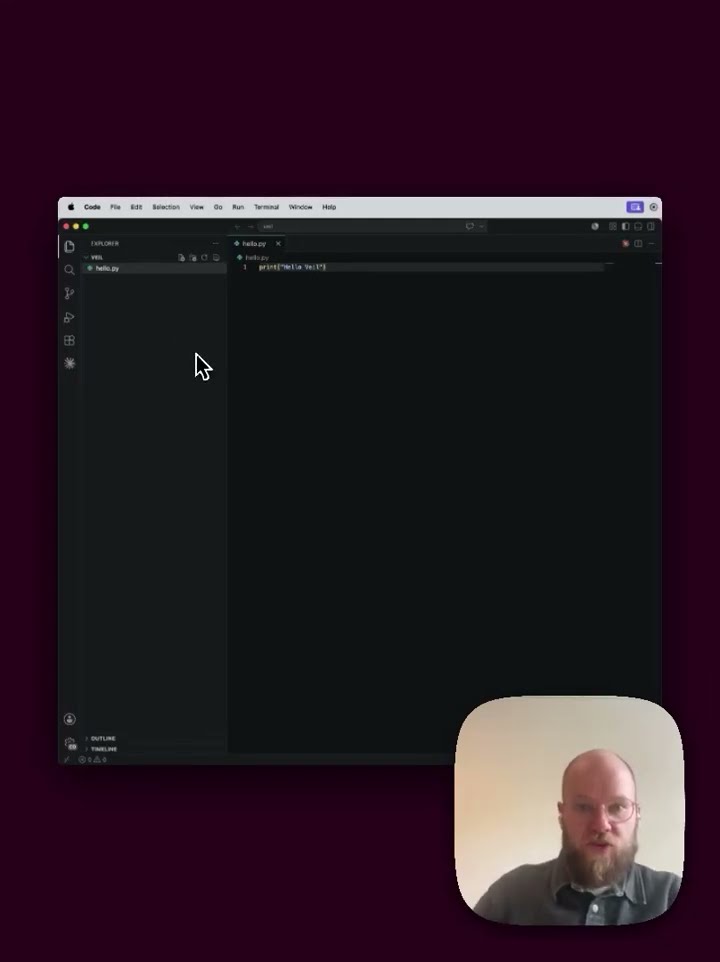Click the round circular icon in title bar
Viewport: 720px width, 962px height.
coord(595,226)
